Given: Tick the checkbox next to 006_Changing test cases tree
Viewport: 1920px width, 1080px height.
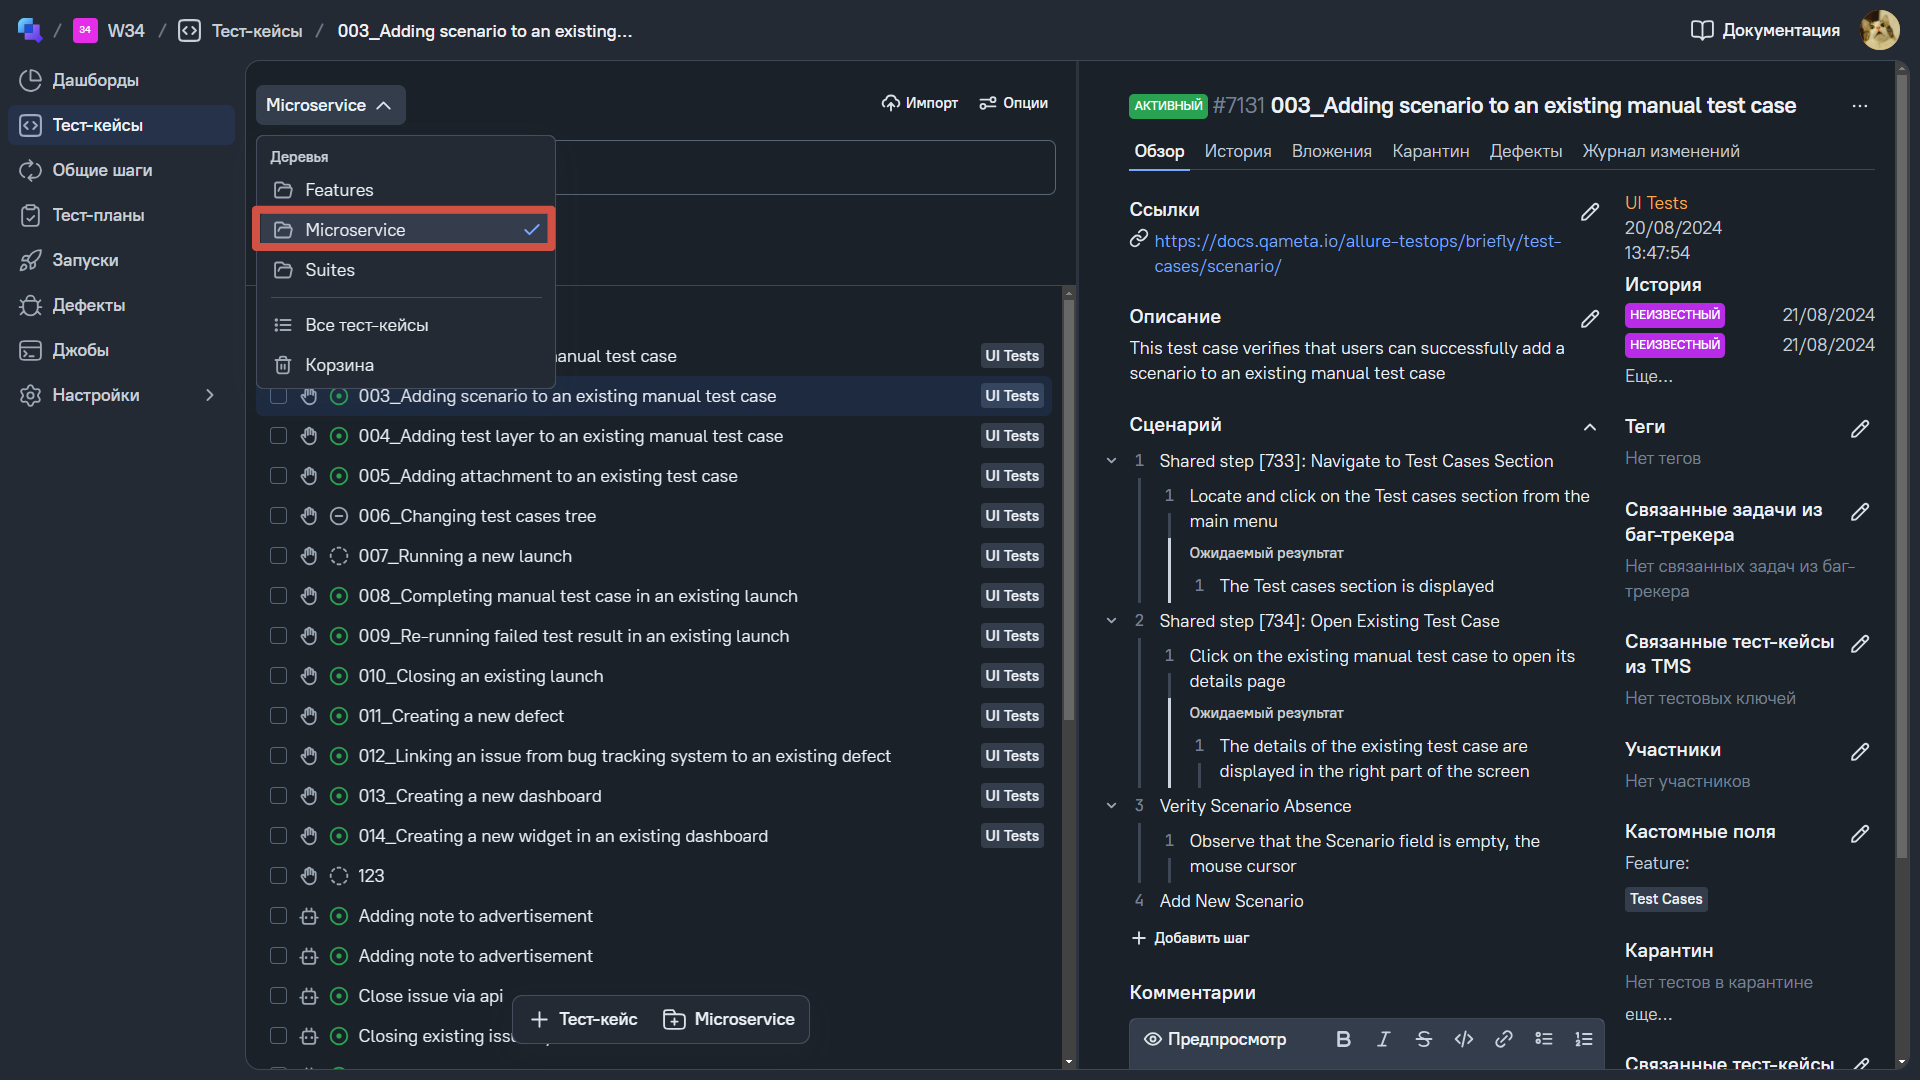Looking at the screenshot, I should coord(279,516).
